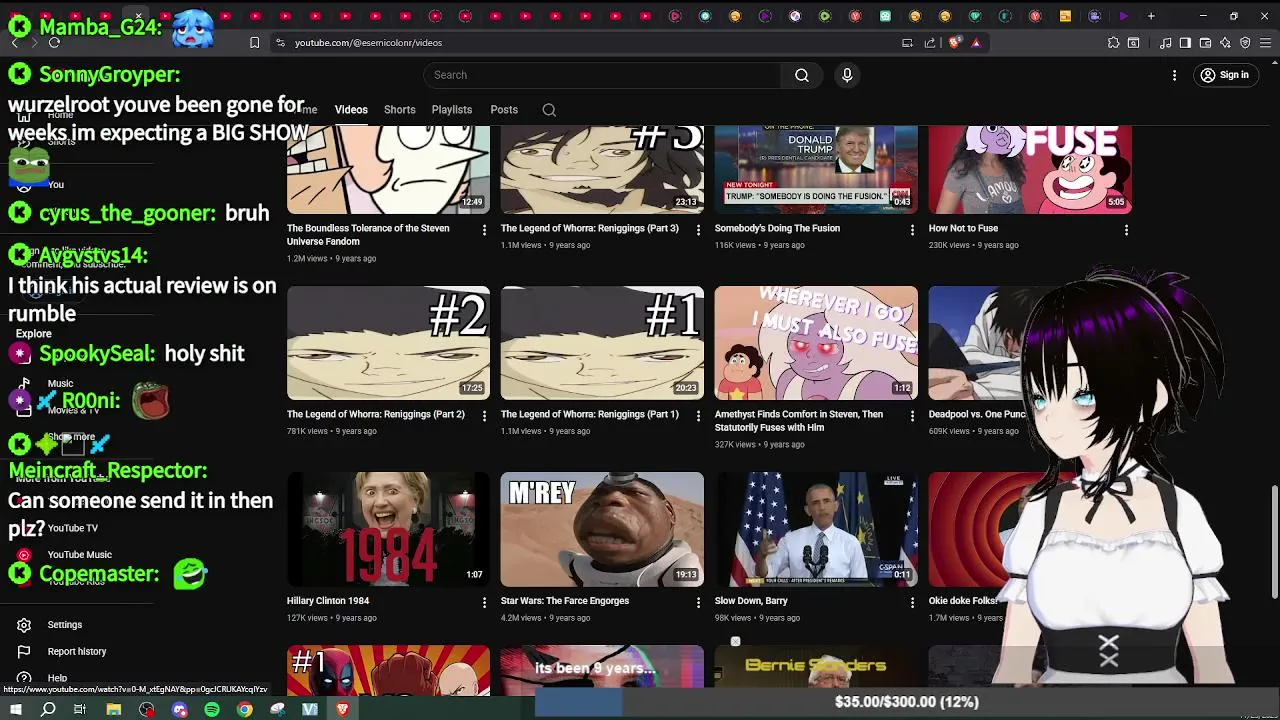
Task: Open options menu for Legend of Whorra Part 1
Action: click(698, 416)
